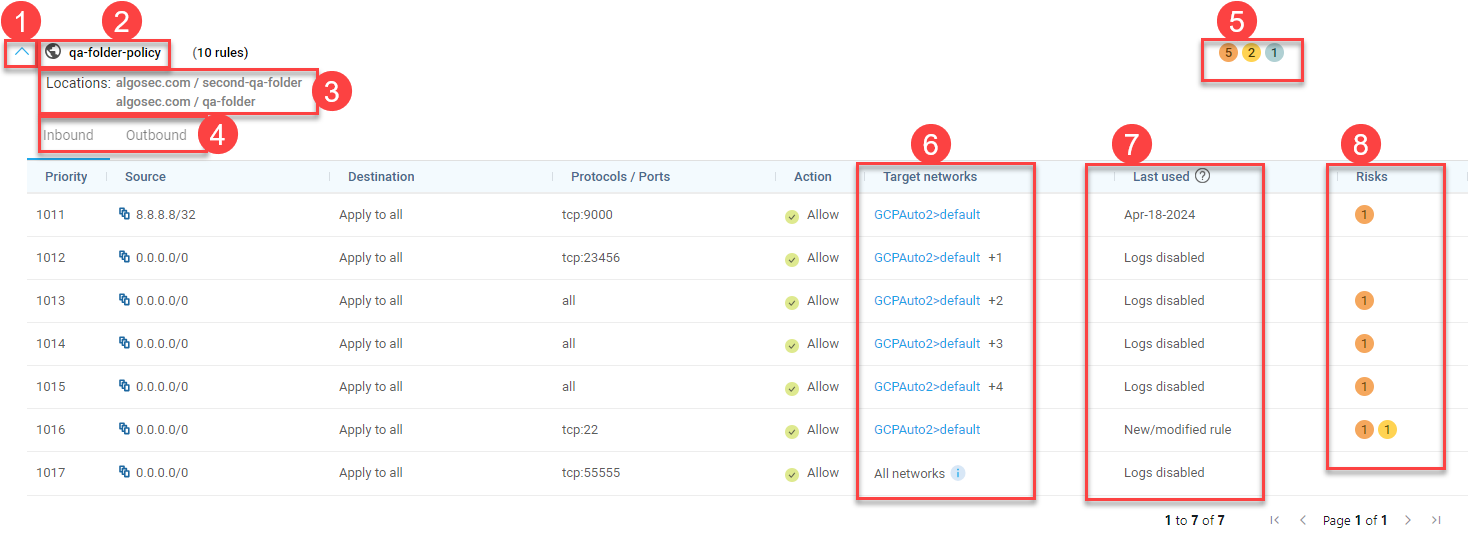
Task: Switch to the Outbound tab
Action: pyautogui.click(x=156, y=136)
